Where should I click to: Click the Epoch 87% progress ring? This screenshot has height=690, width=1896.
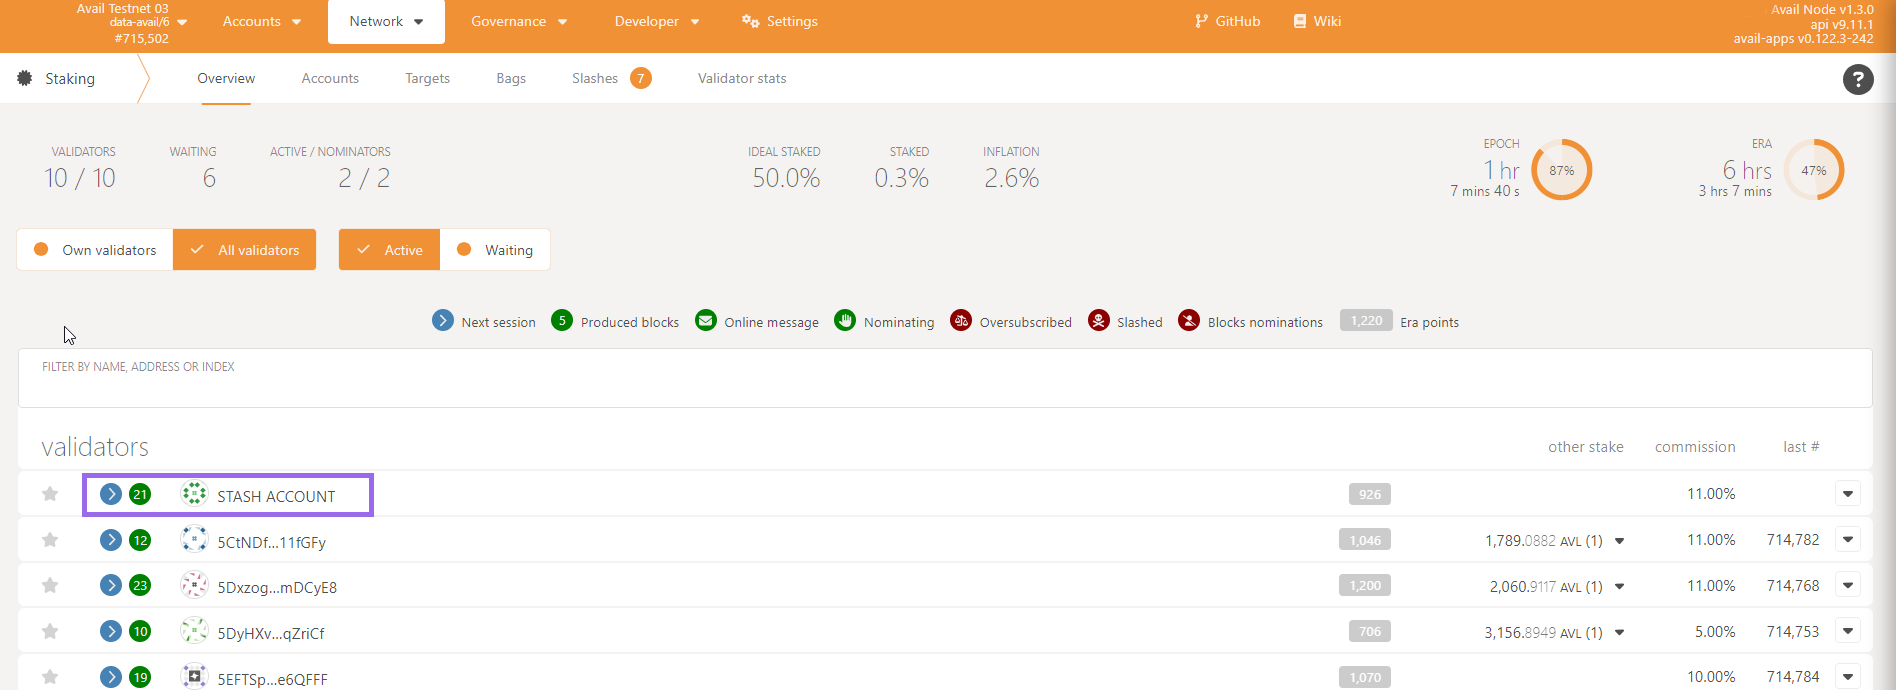[x=1561, y=170]
